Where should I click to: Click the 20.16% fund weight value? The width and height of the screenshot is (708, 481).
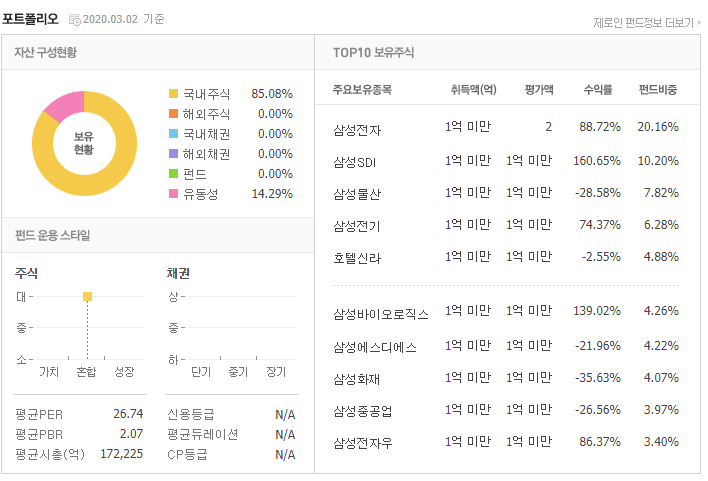pyautogui.click(x=658, y=127)
